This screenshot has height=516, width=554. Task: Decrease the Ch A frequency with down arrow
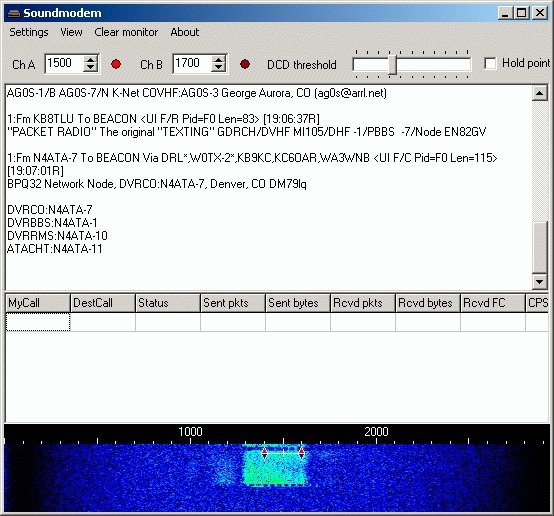pyautogui.click(x=91, y=68)
